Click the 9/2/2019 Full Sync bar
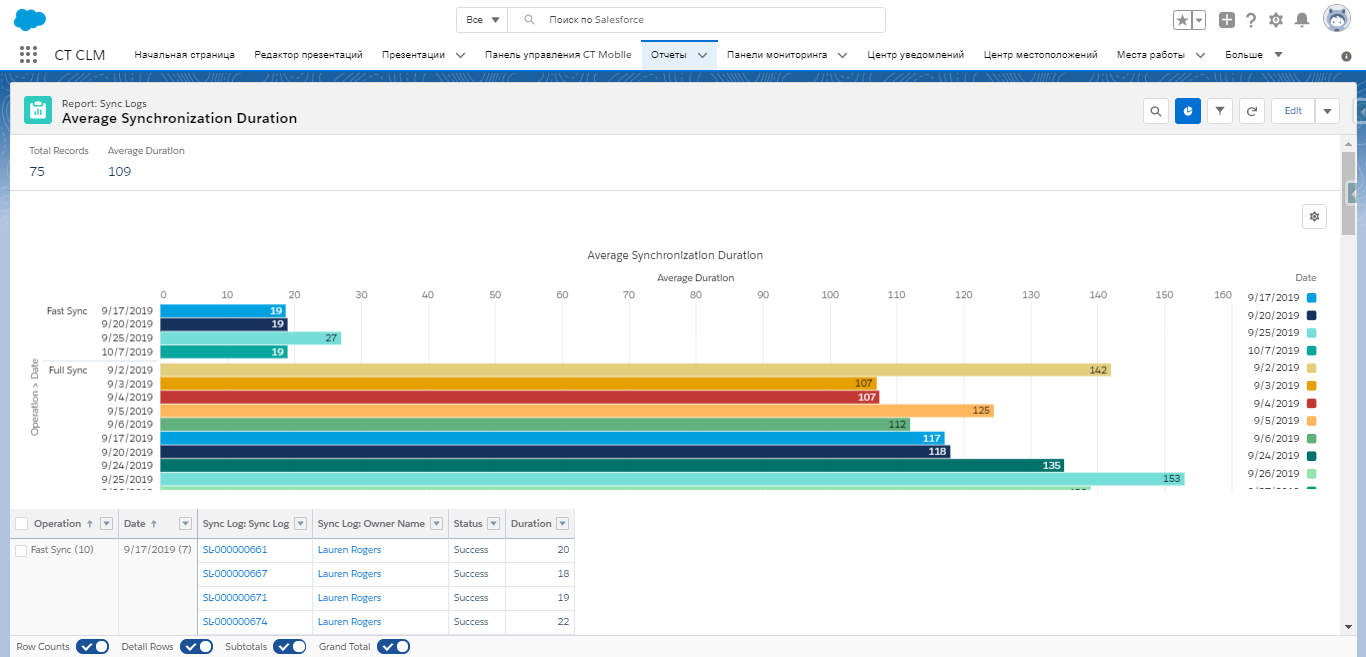This screenshot has width=1366, height=657. pos(635,370)
